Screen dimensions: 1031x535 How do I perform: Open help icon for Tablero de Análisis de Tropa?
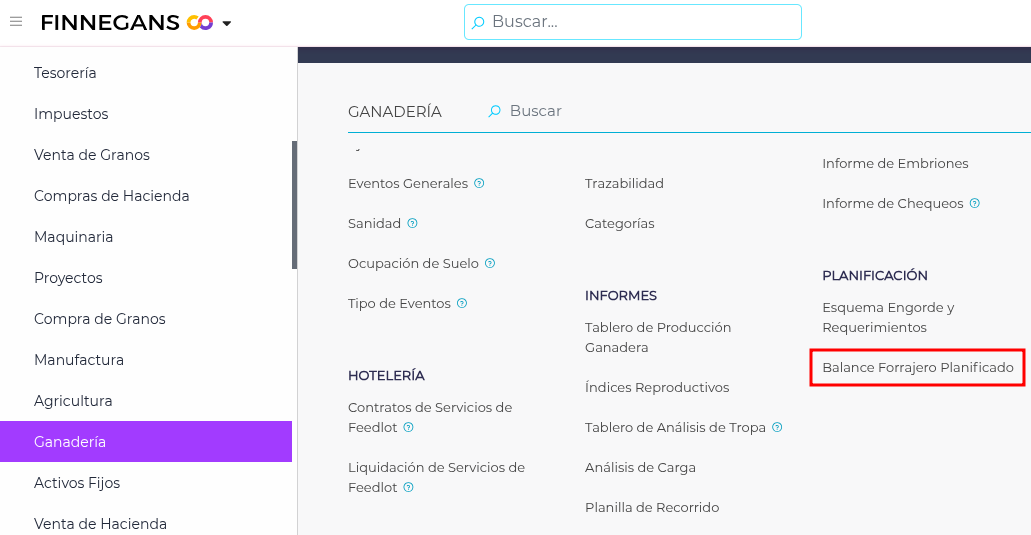coord(777,427)
